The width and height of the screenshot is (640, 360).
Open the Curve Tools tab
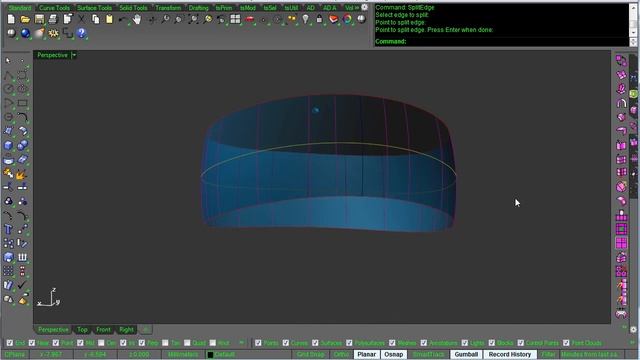tap(54, 8)
